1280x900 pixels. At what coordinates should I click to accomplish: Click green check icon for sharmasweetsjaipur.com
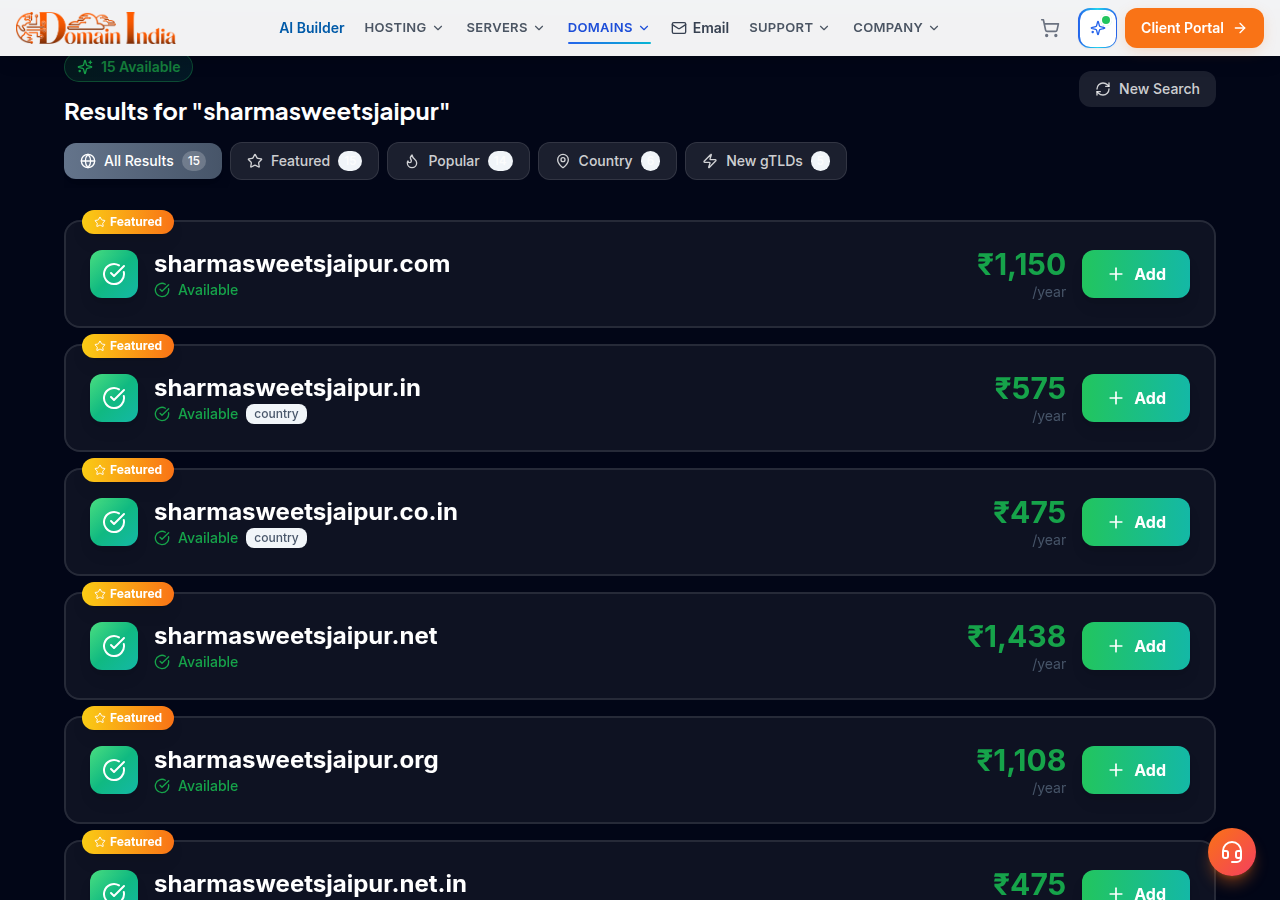tap(114, 274)
